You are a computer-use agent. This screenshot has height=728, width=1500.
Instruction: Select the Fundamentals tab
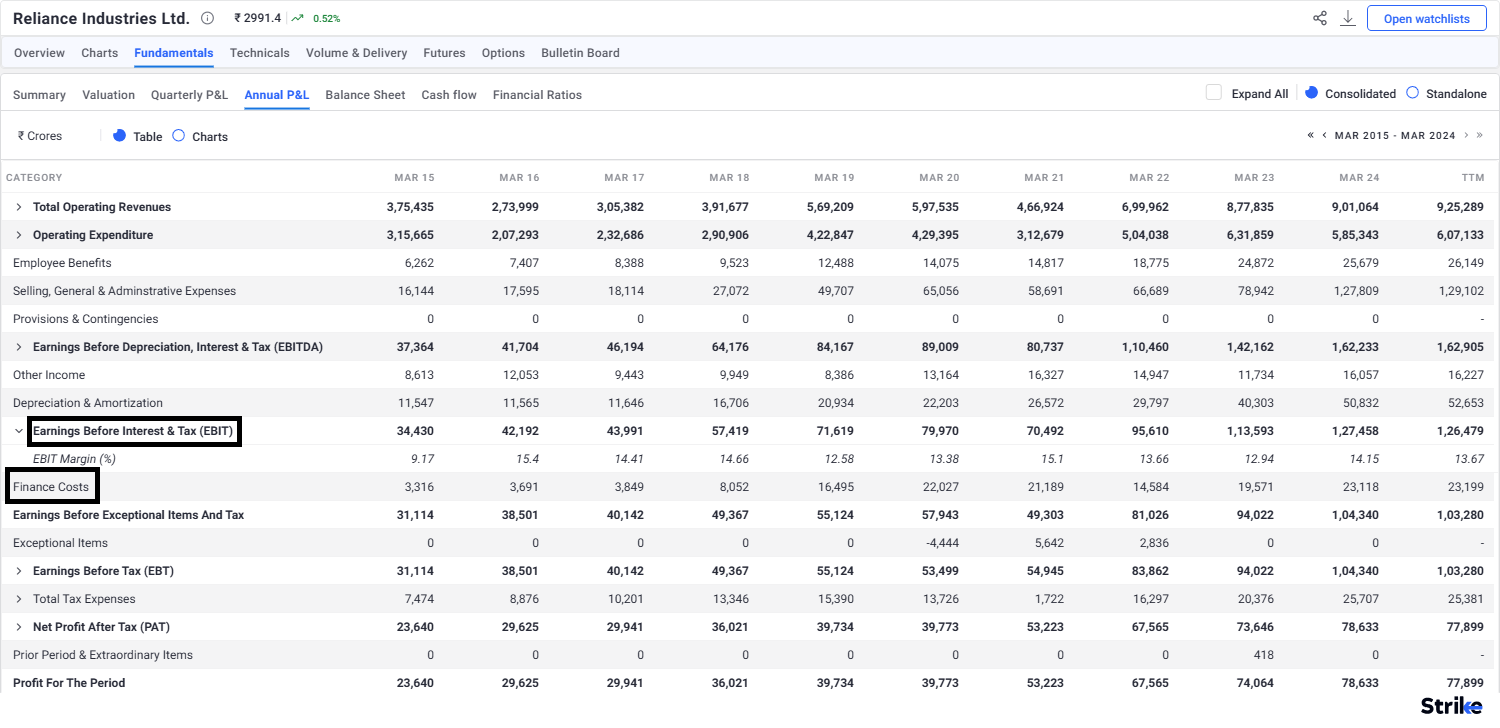click(x=174, y=53)
